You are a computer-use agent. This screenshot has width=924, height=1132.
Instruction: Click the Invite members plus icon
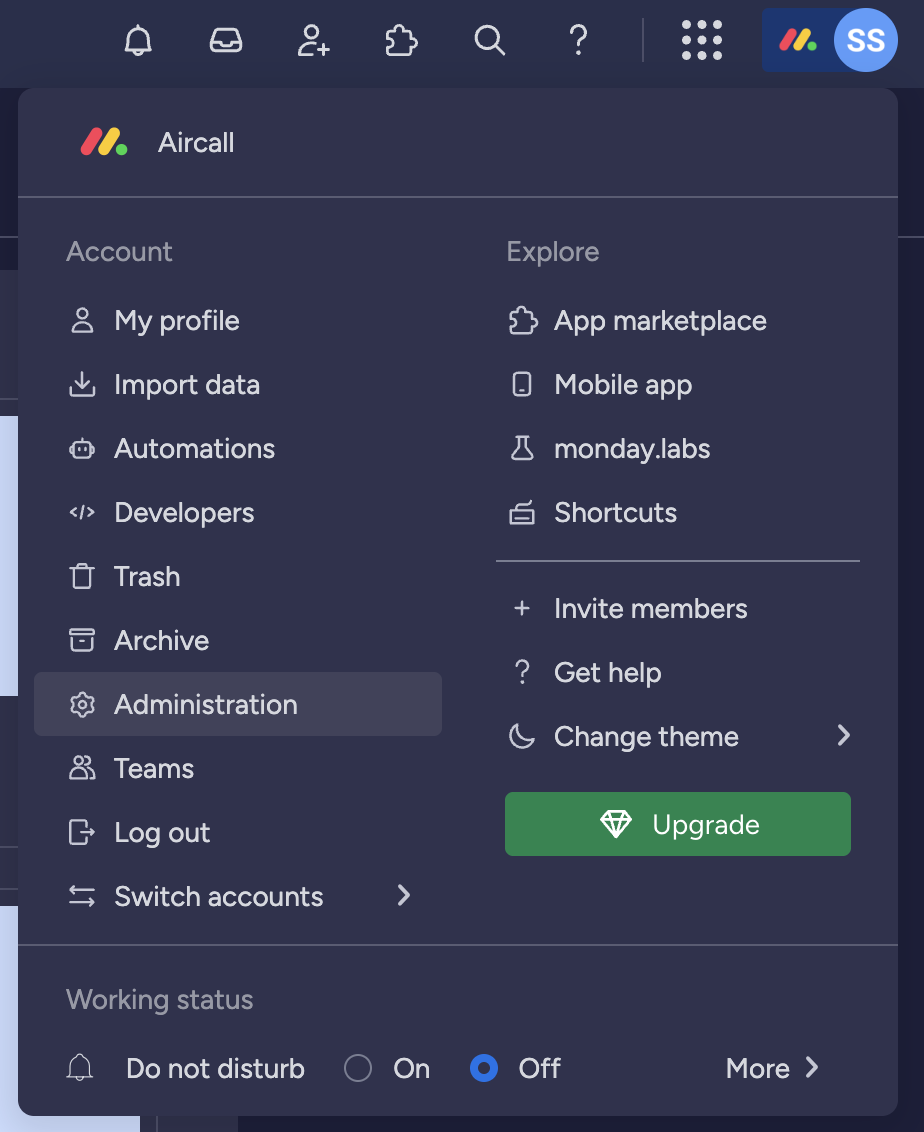[522, 609]
